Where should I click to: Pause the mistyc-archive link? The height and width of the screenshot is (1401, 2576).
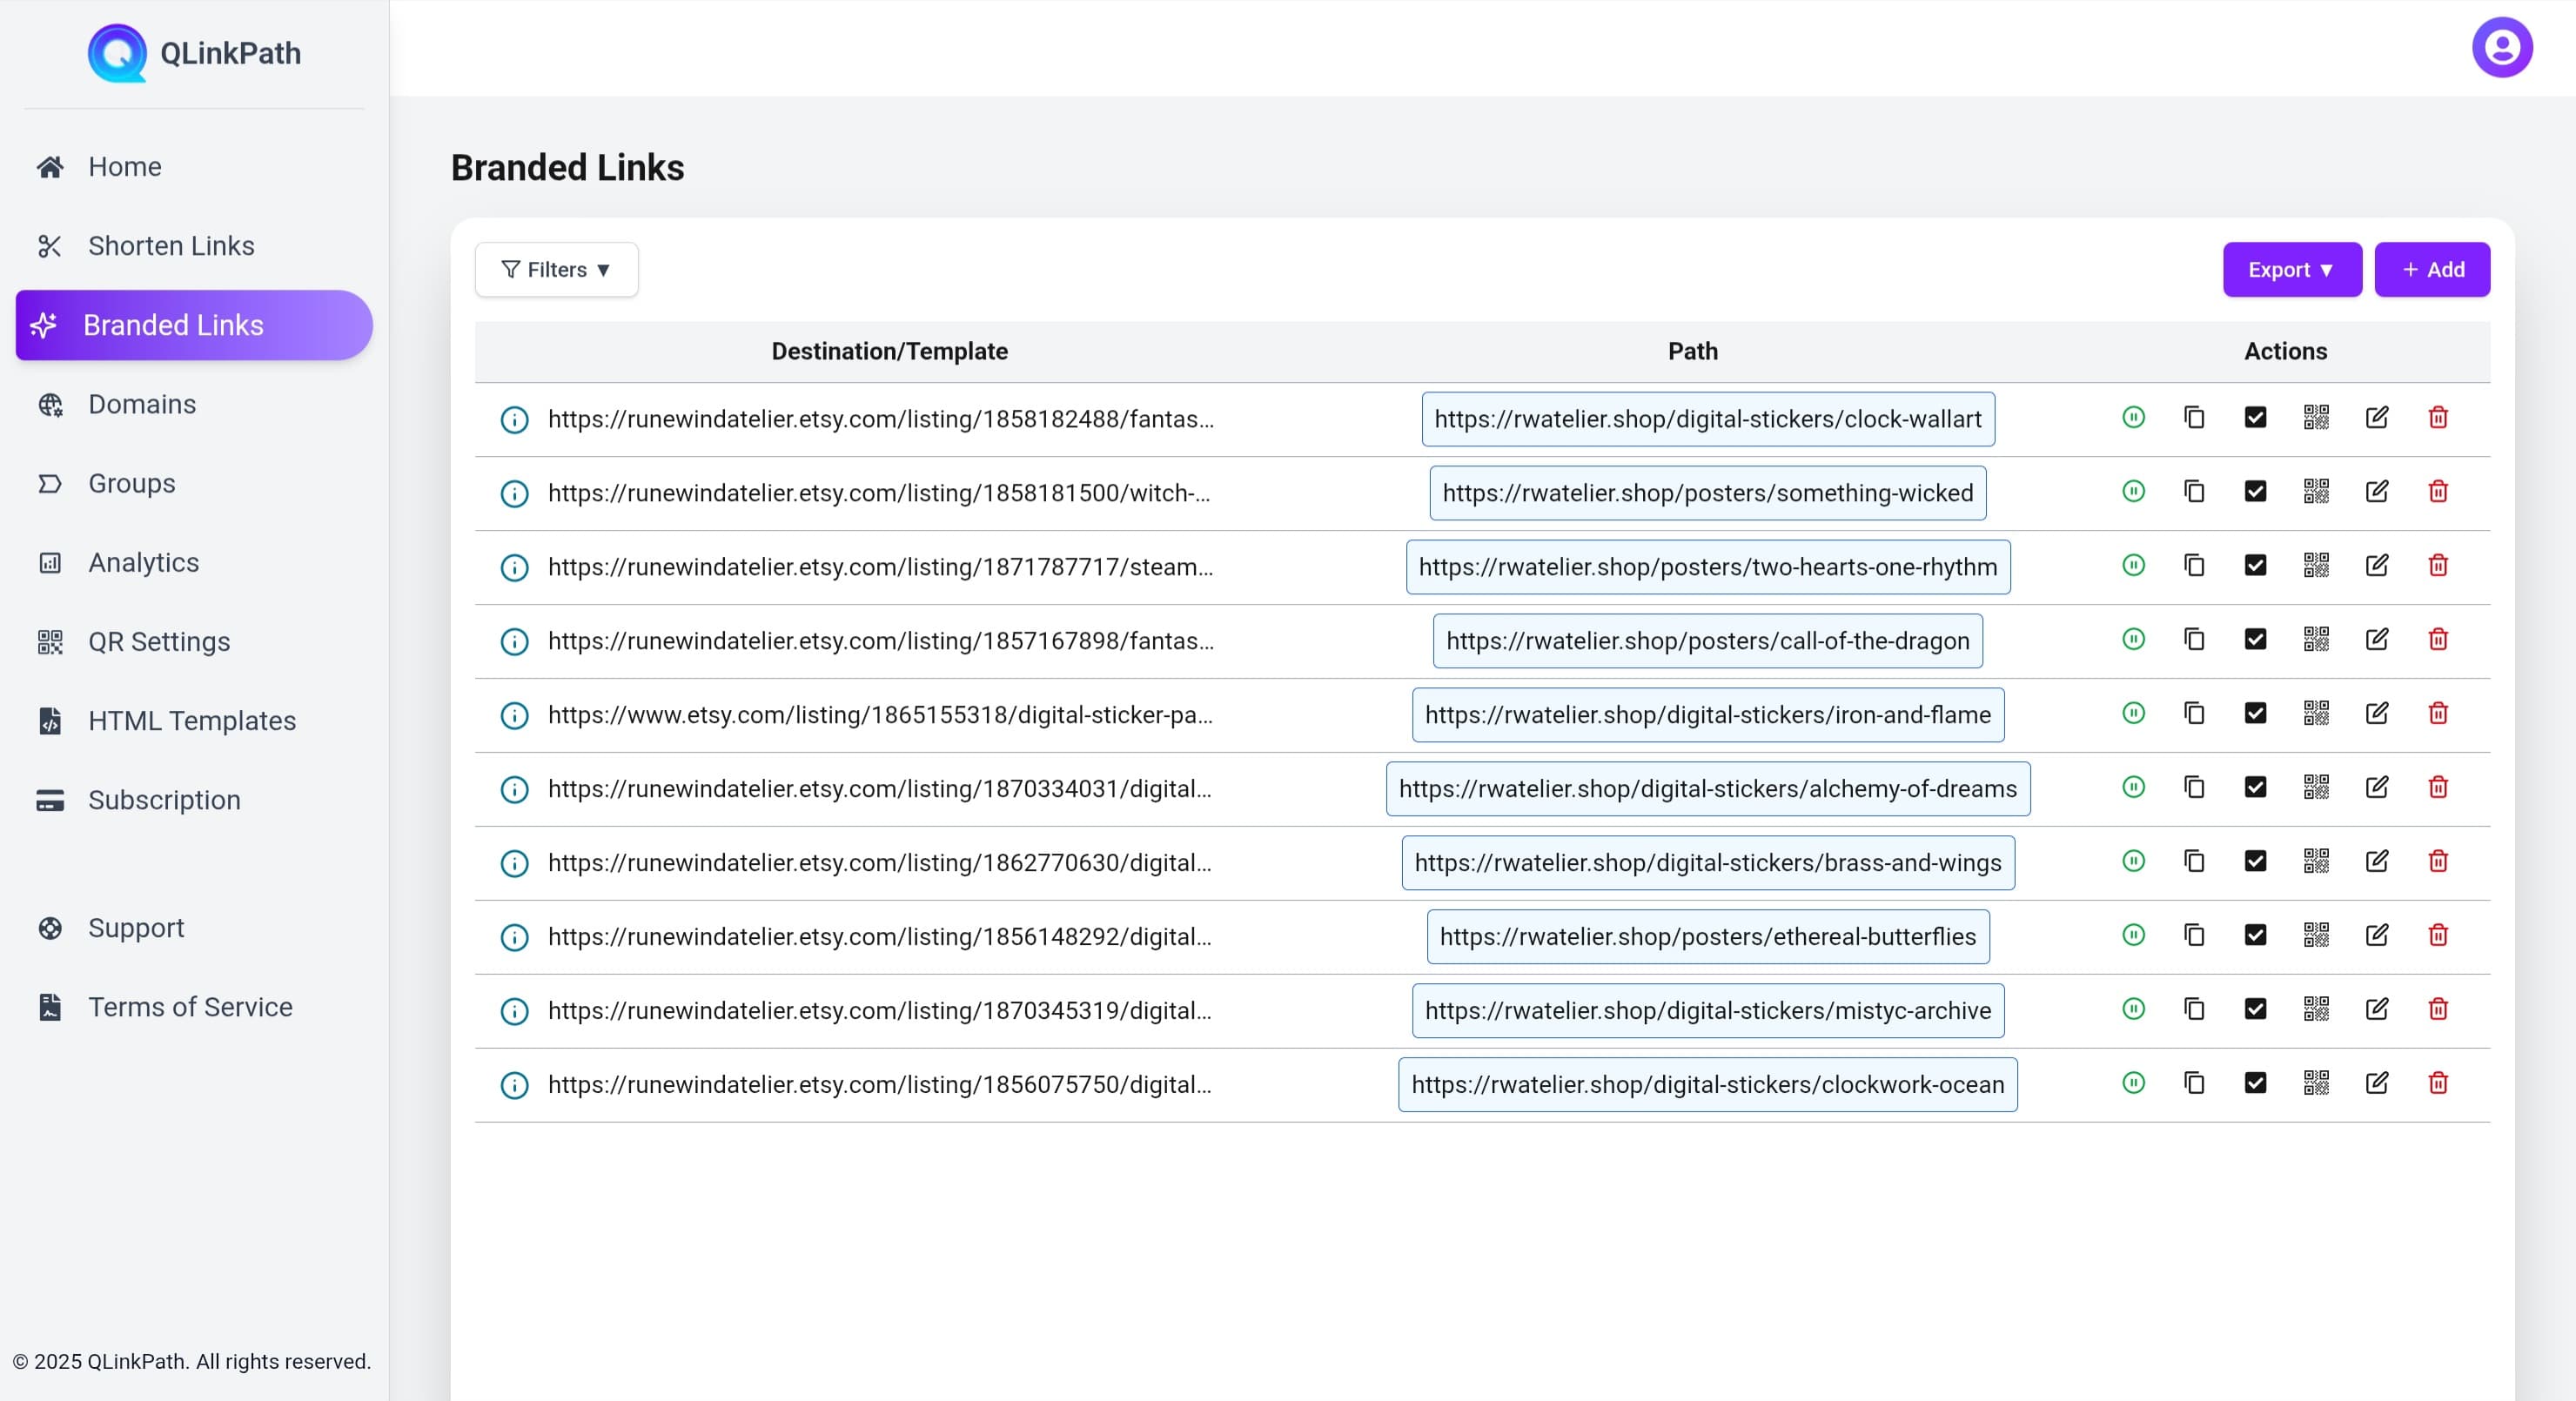click(2133, 1009)
